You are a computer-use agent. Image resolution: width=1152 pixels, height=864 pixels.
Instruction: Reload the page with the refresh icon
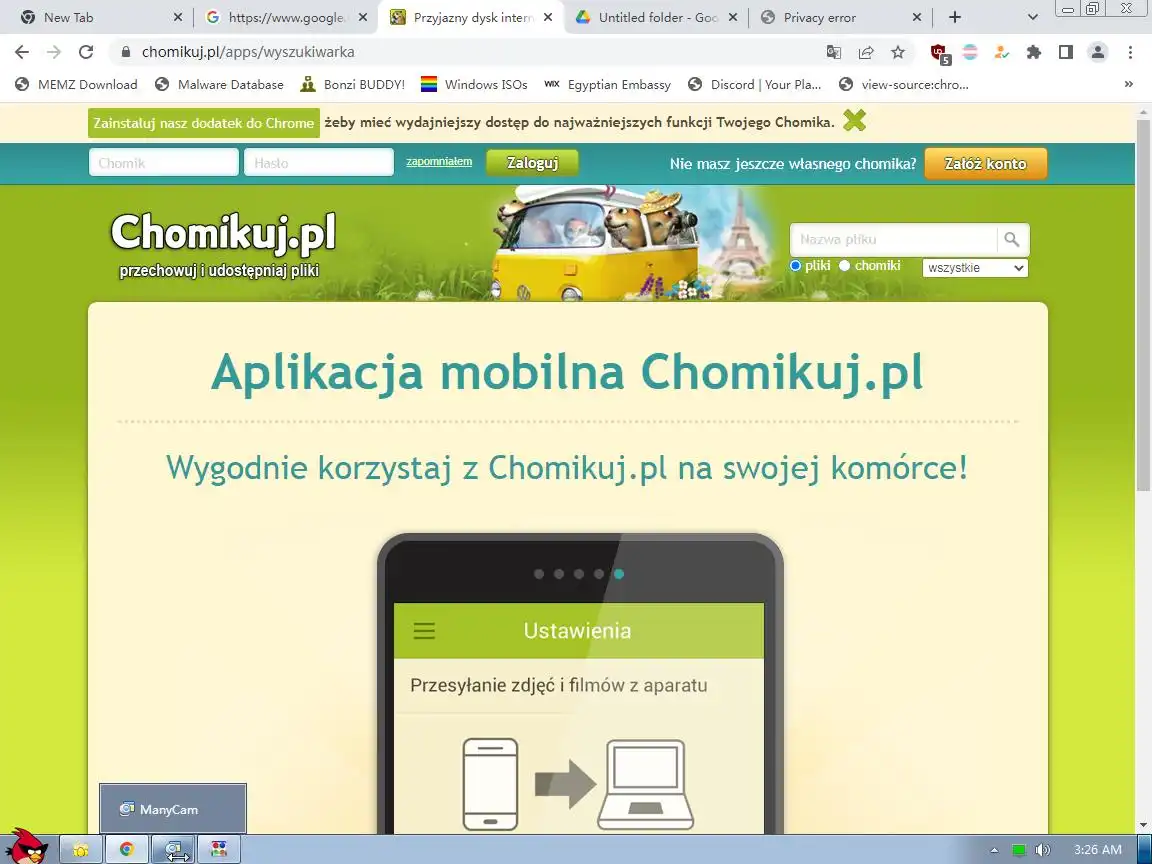coord(86,51)
